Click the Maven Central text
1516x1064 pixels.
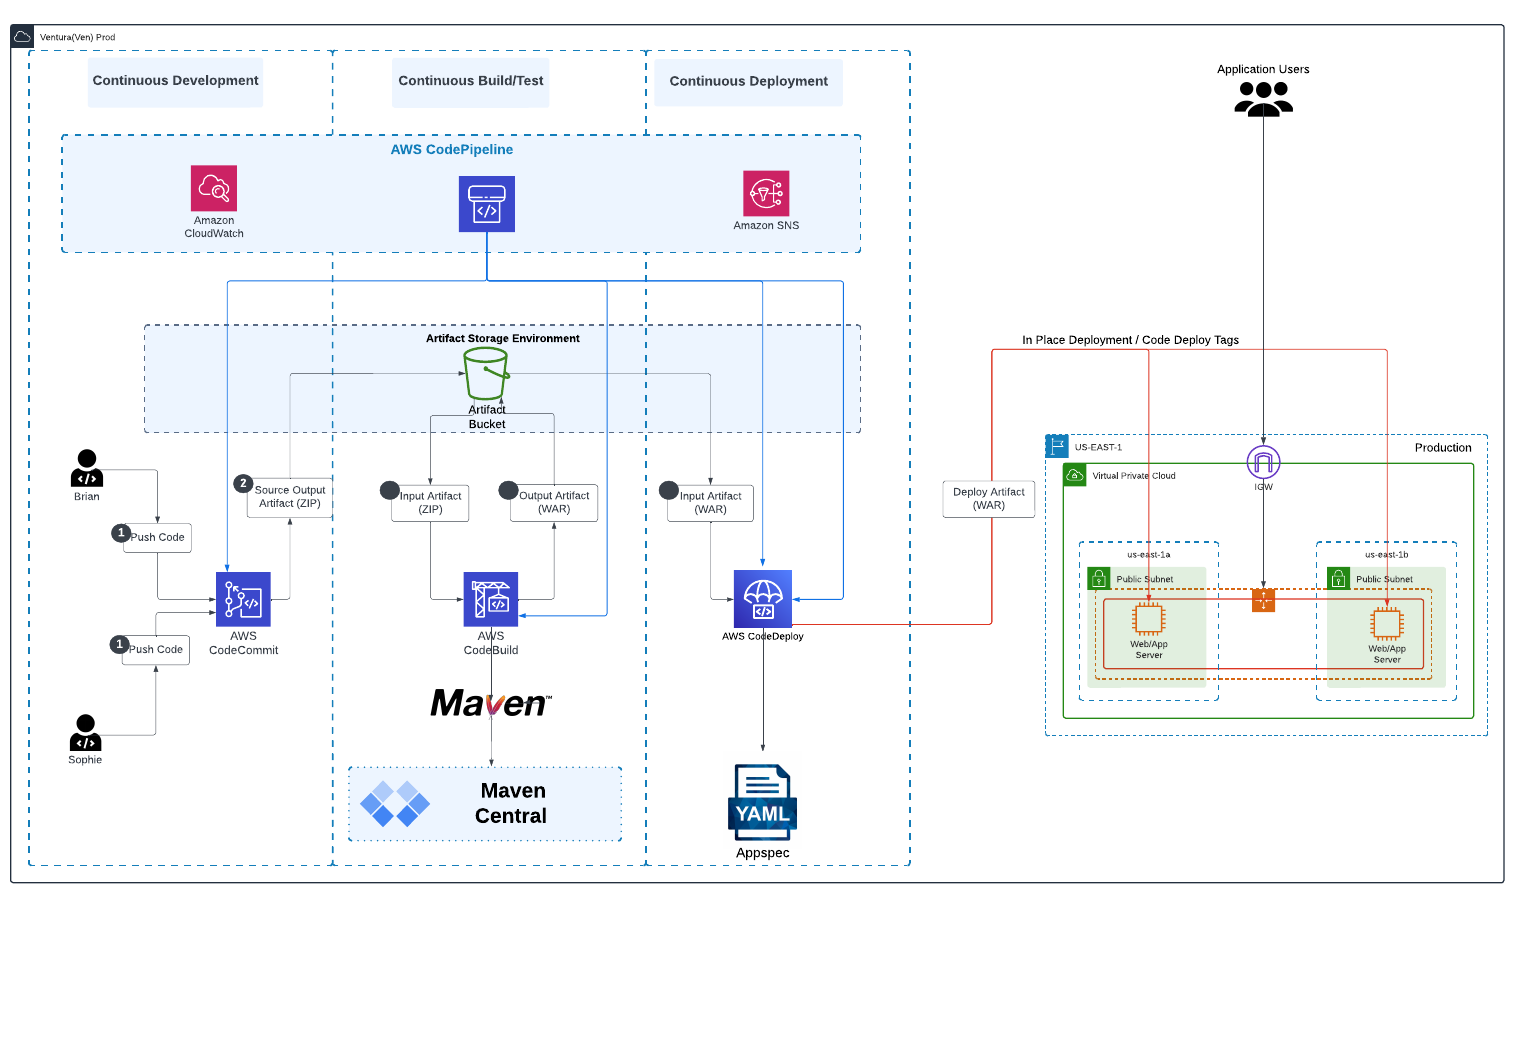click(511, 804)
